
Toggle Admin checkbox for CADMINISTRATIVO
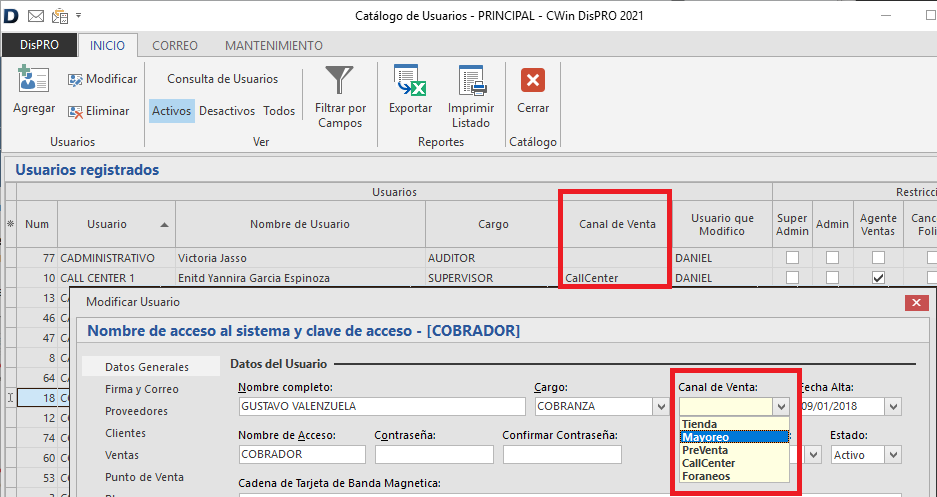(x=832, y=258)
